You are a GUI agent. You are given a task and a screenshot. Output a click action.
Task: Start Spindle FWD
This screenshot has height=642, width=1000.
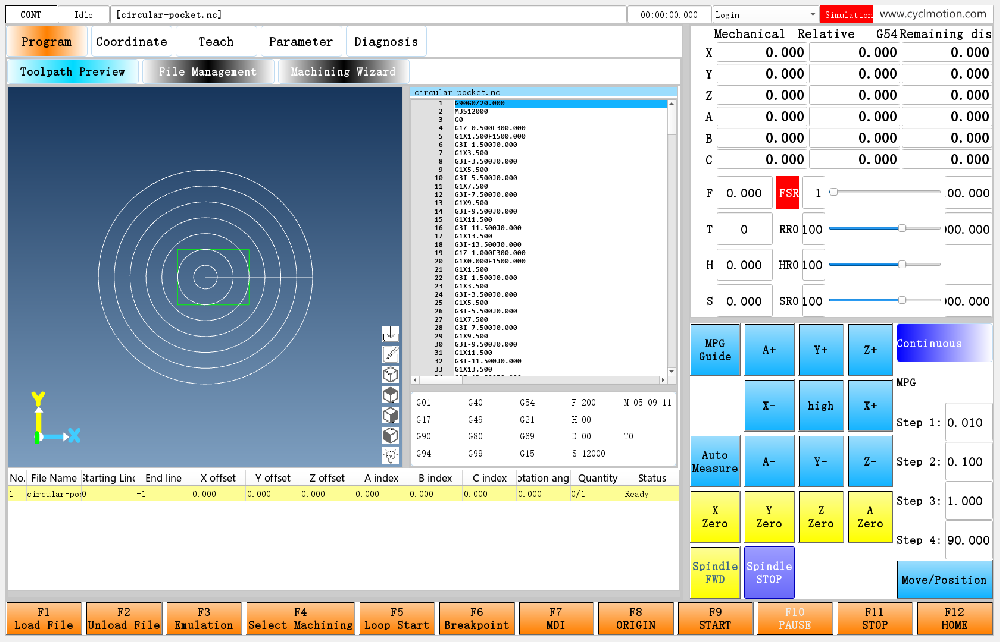pos(715,572)
